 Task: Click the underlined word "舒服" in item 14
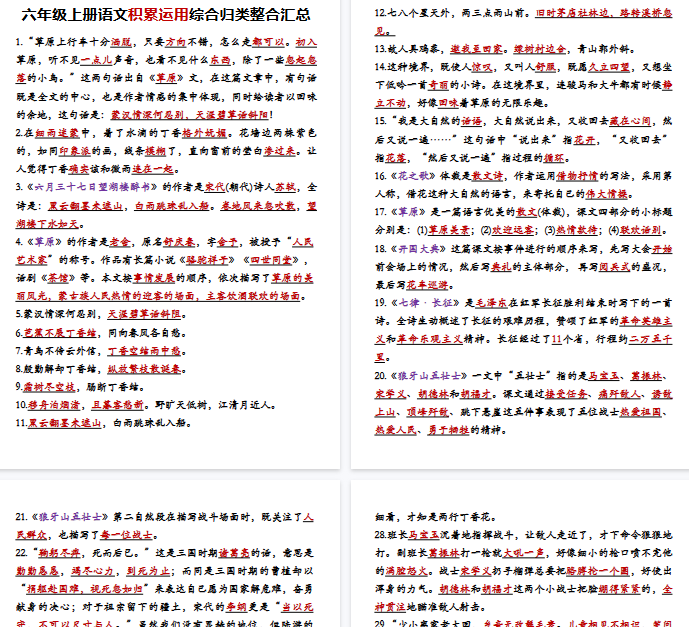point(546,67)
